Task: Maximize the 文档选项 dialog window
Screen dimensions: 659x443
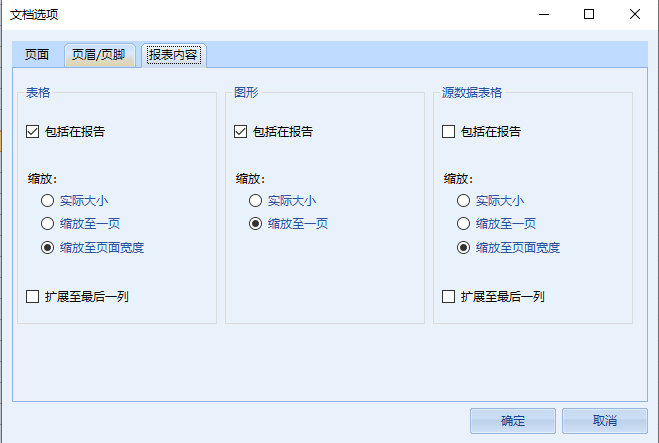Action: [x=589, y=14]
